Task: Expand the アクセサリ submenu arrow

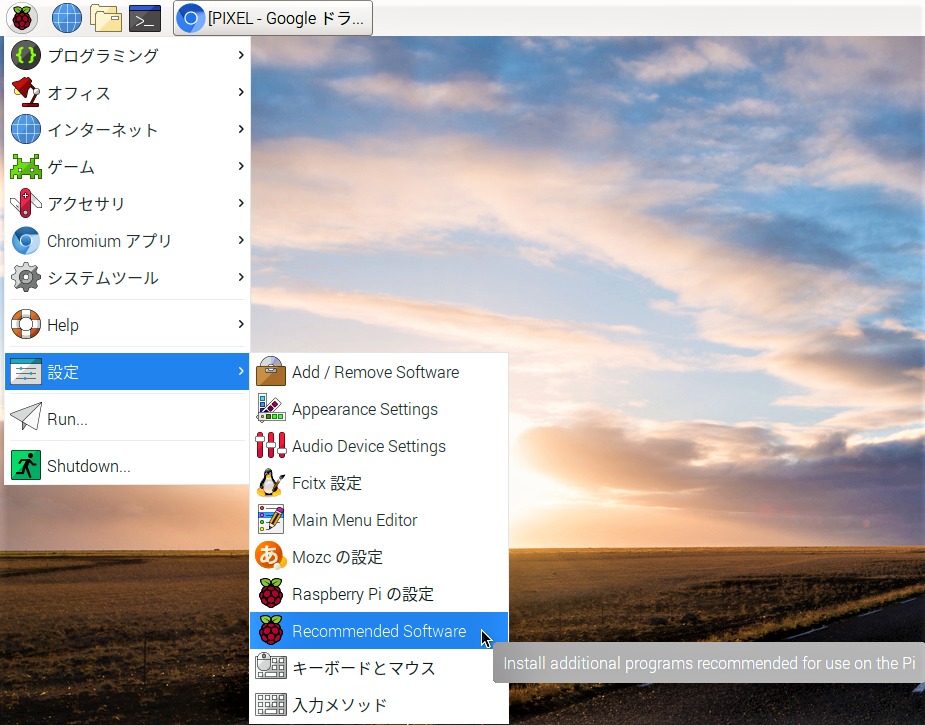Action: 241,203
